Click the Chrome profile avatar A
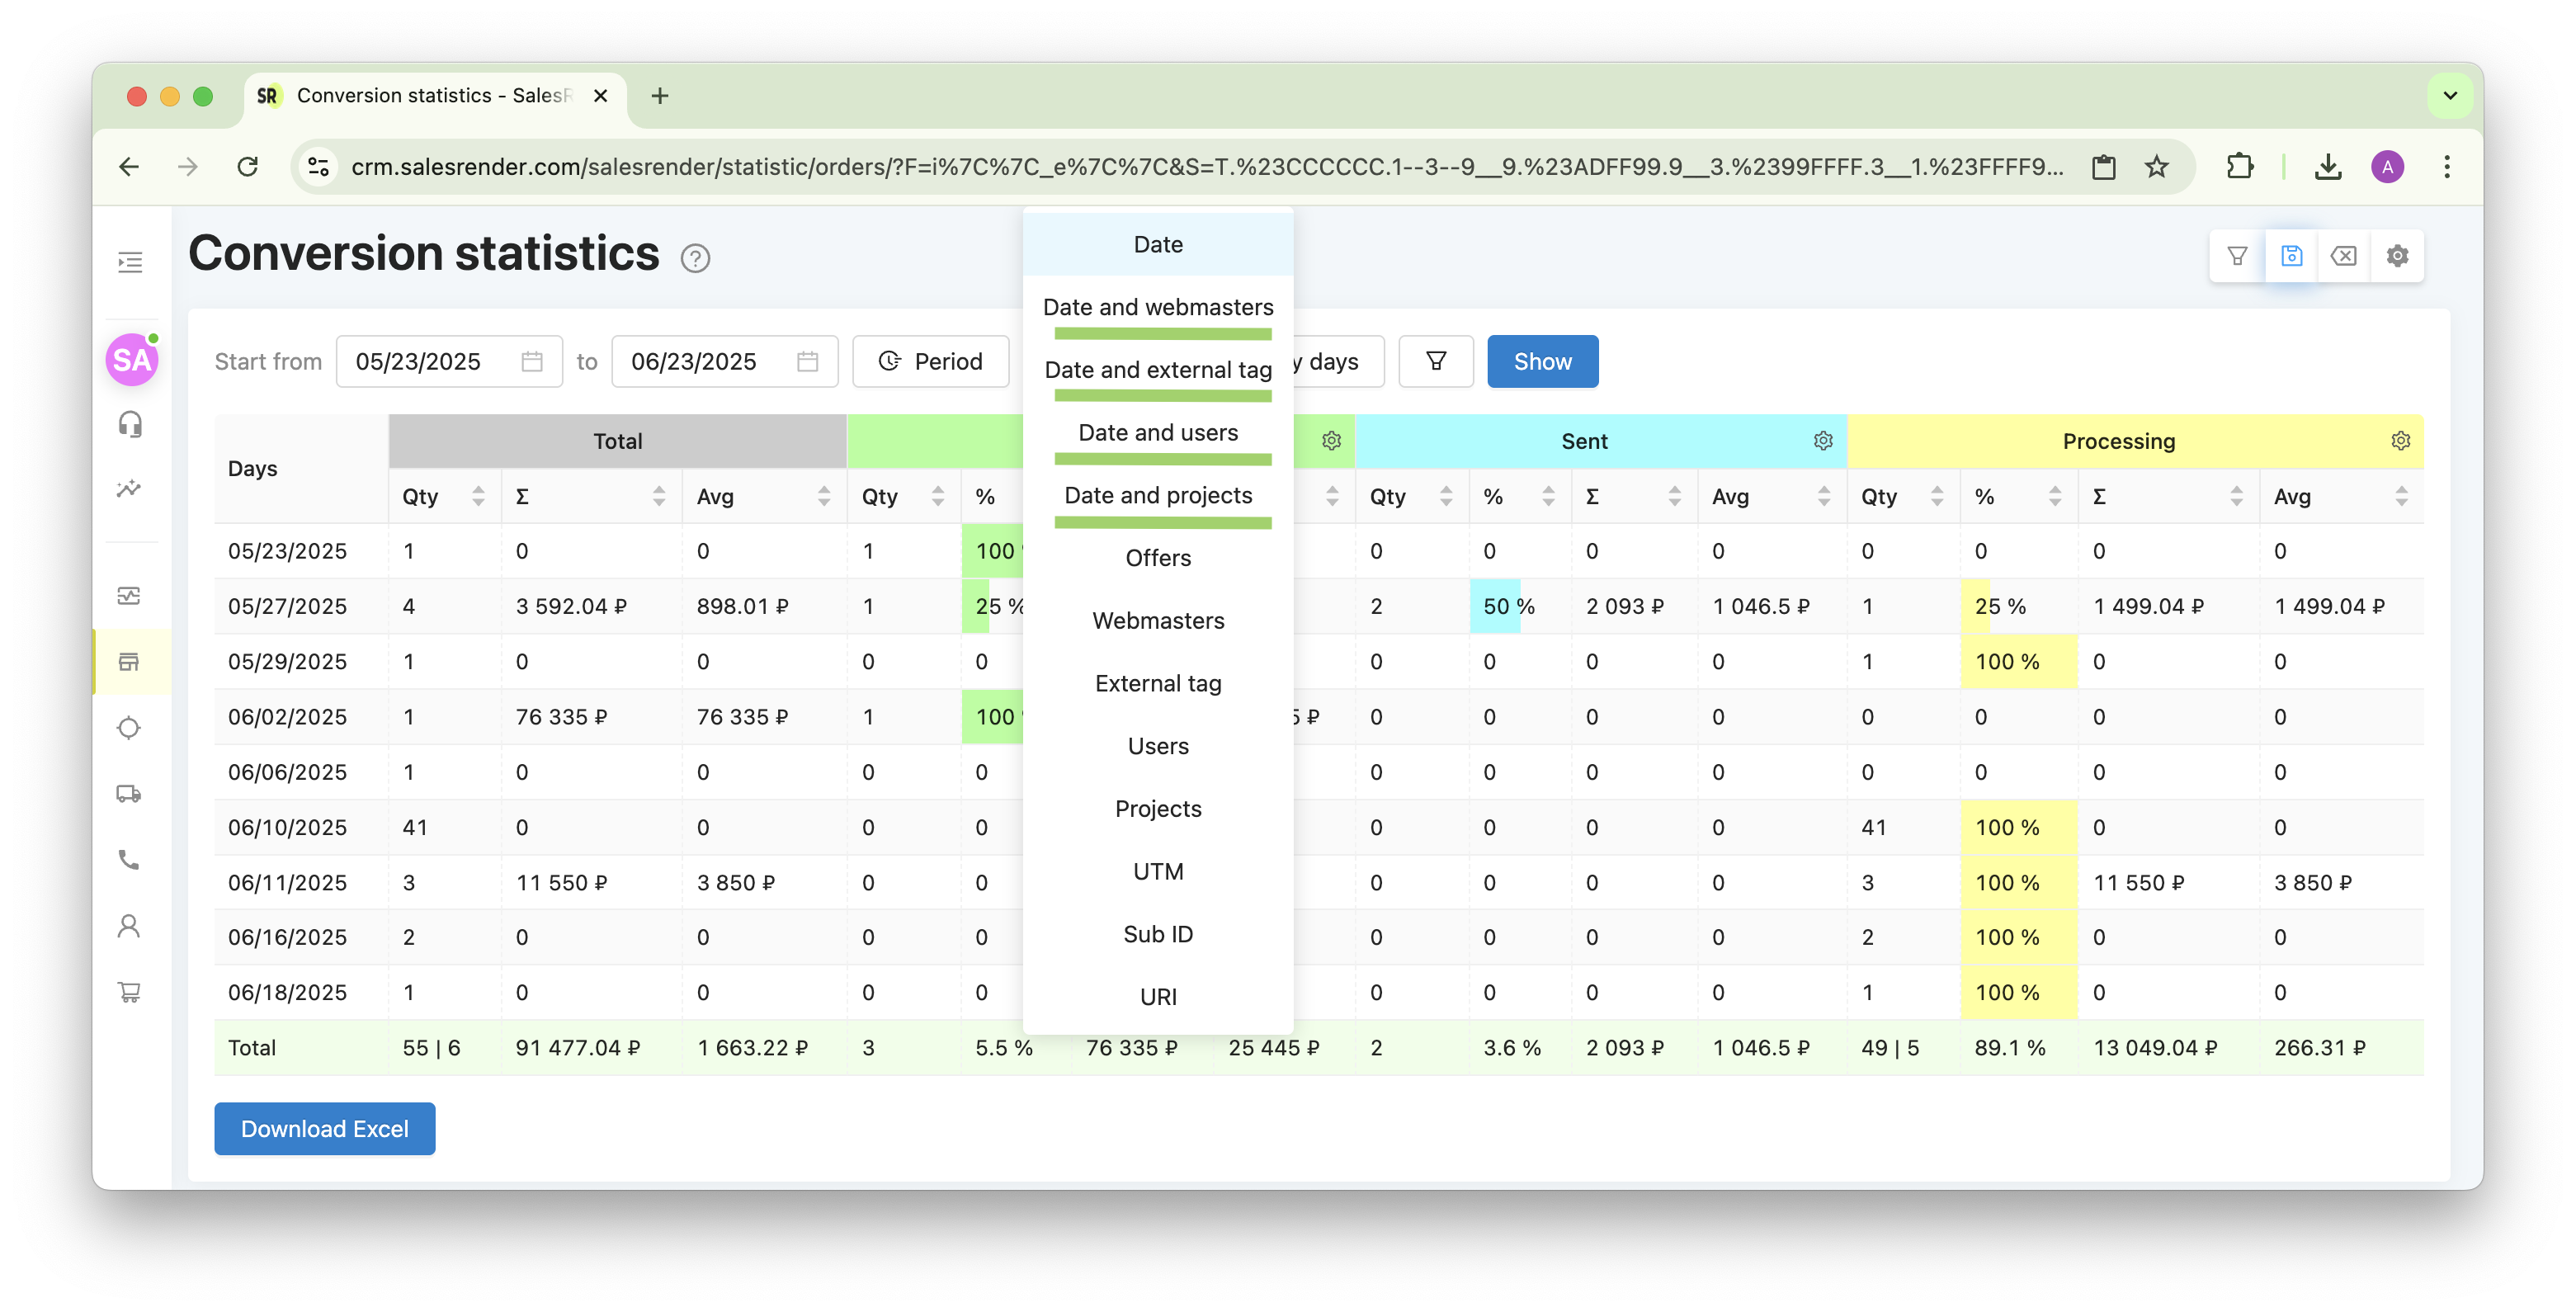The height and width of the screenshot is (1312, 2576). [2387, 166]
